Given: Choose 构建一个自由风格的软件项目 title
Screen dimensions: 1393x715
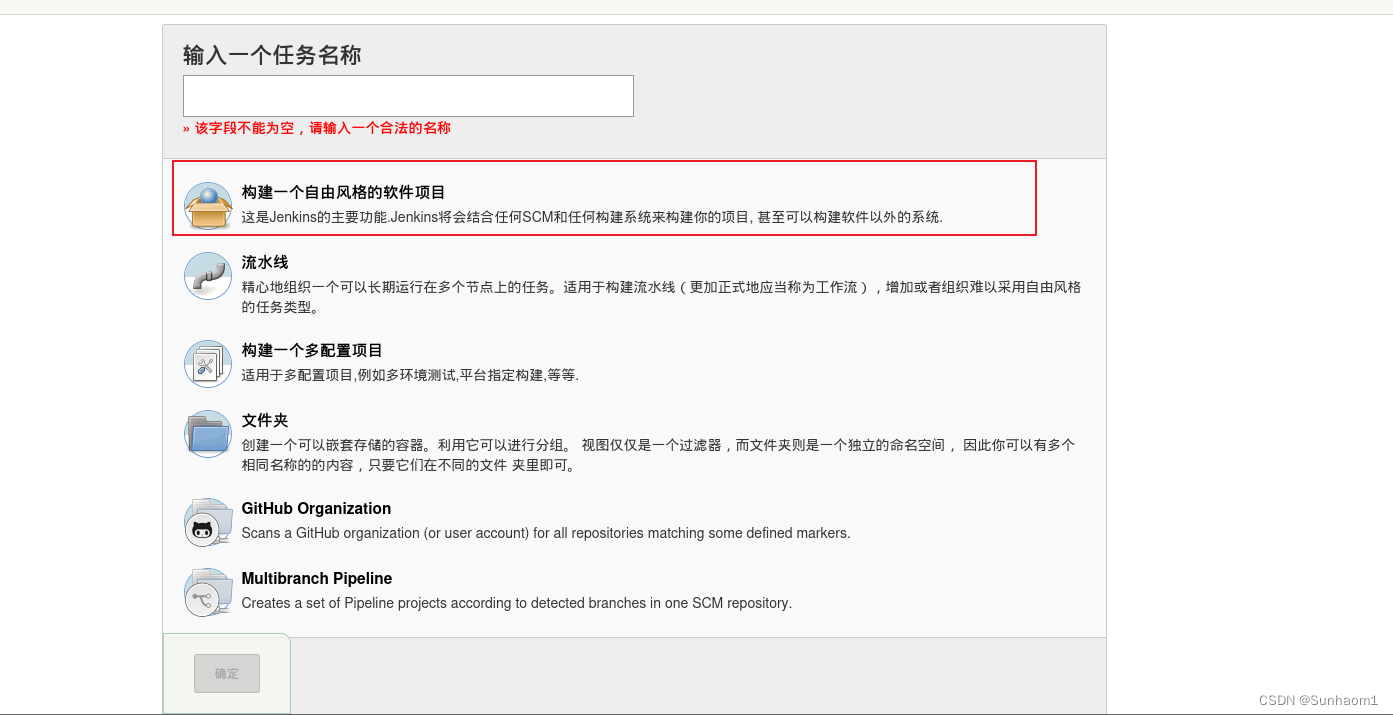Looking at the screenshot, I should (x=344, y=192).
